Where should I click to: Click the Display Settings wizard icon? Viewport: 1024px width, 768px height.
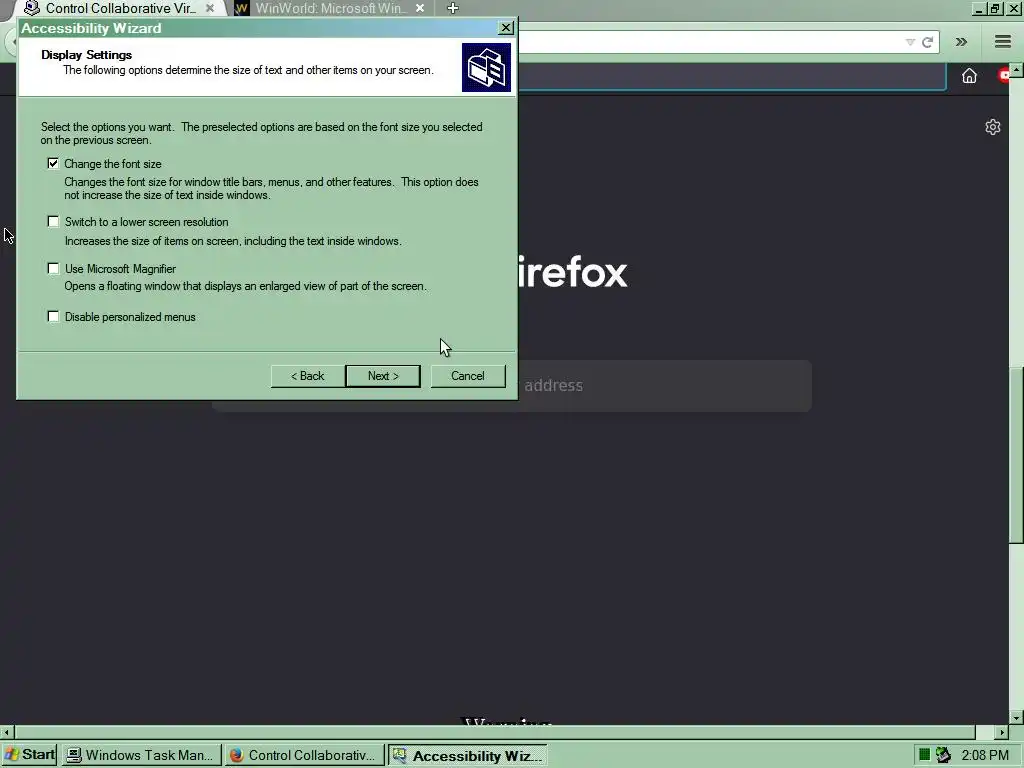(487, 67)
